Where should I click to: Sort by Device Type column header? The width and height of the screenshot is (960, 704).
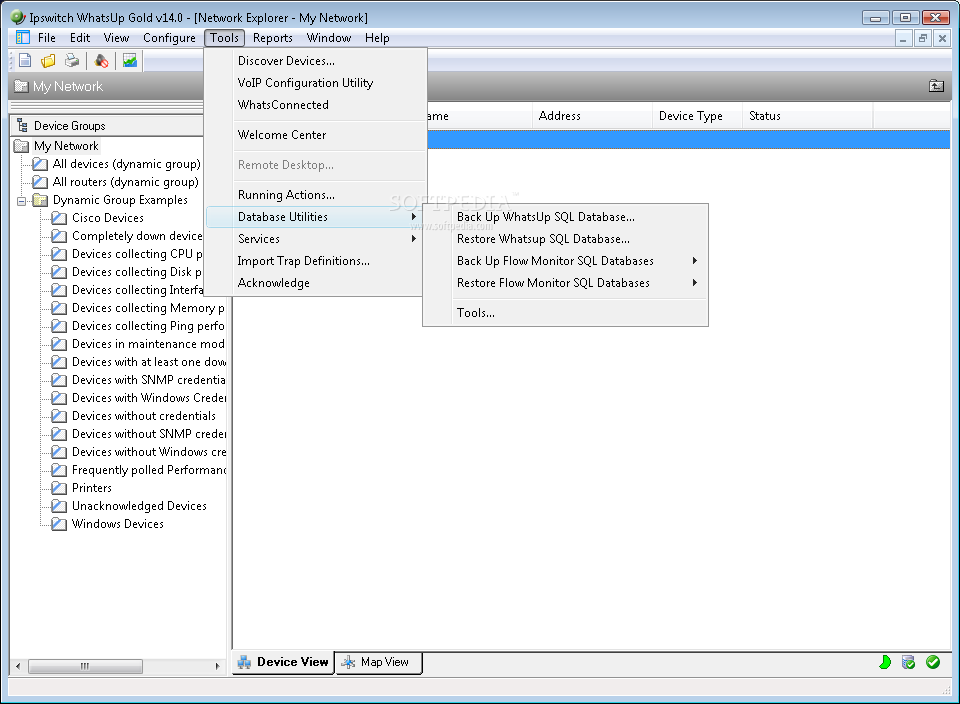tap(698, 116)
